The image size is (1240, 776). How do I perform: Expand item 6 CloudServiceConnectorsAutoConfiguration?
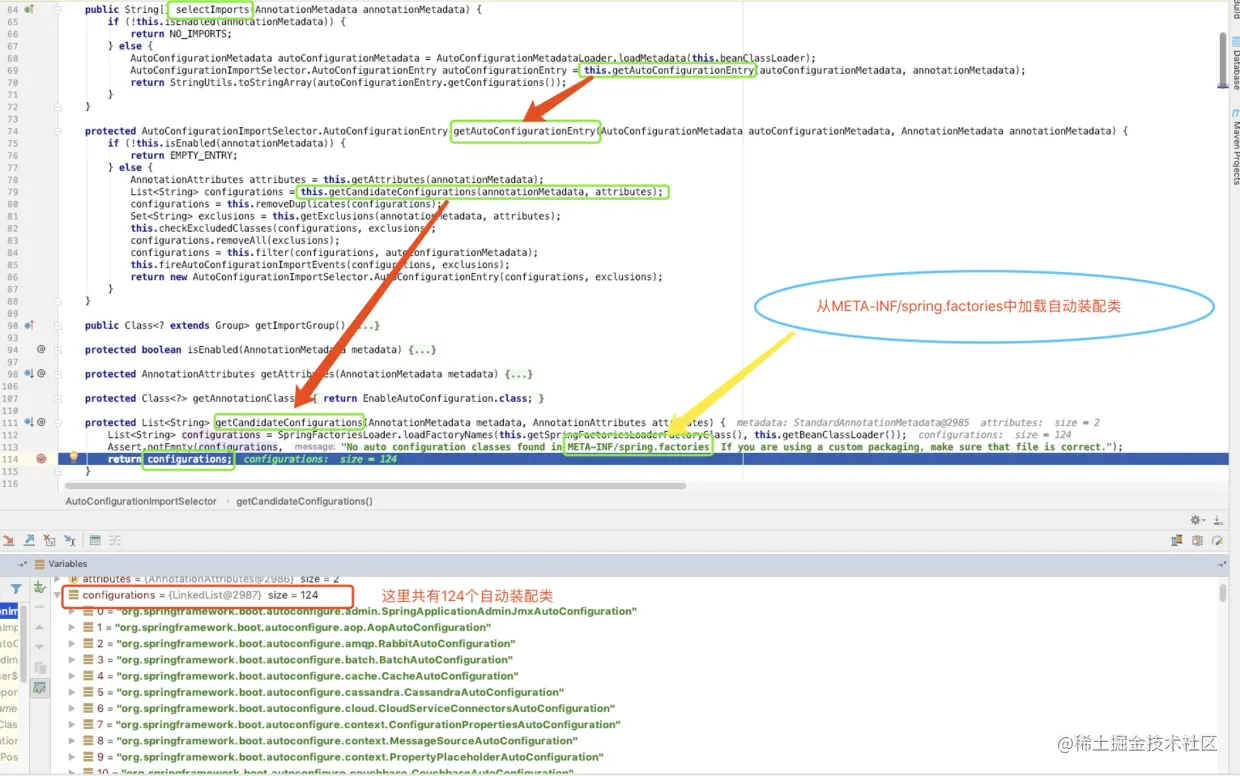click(x=72, y=708)
